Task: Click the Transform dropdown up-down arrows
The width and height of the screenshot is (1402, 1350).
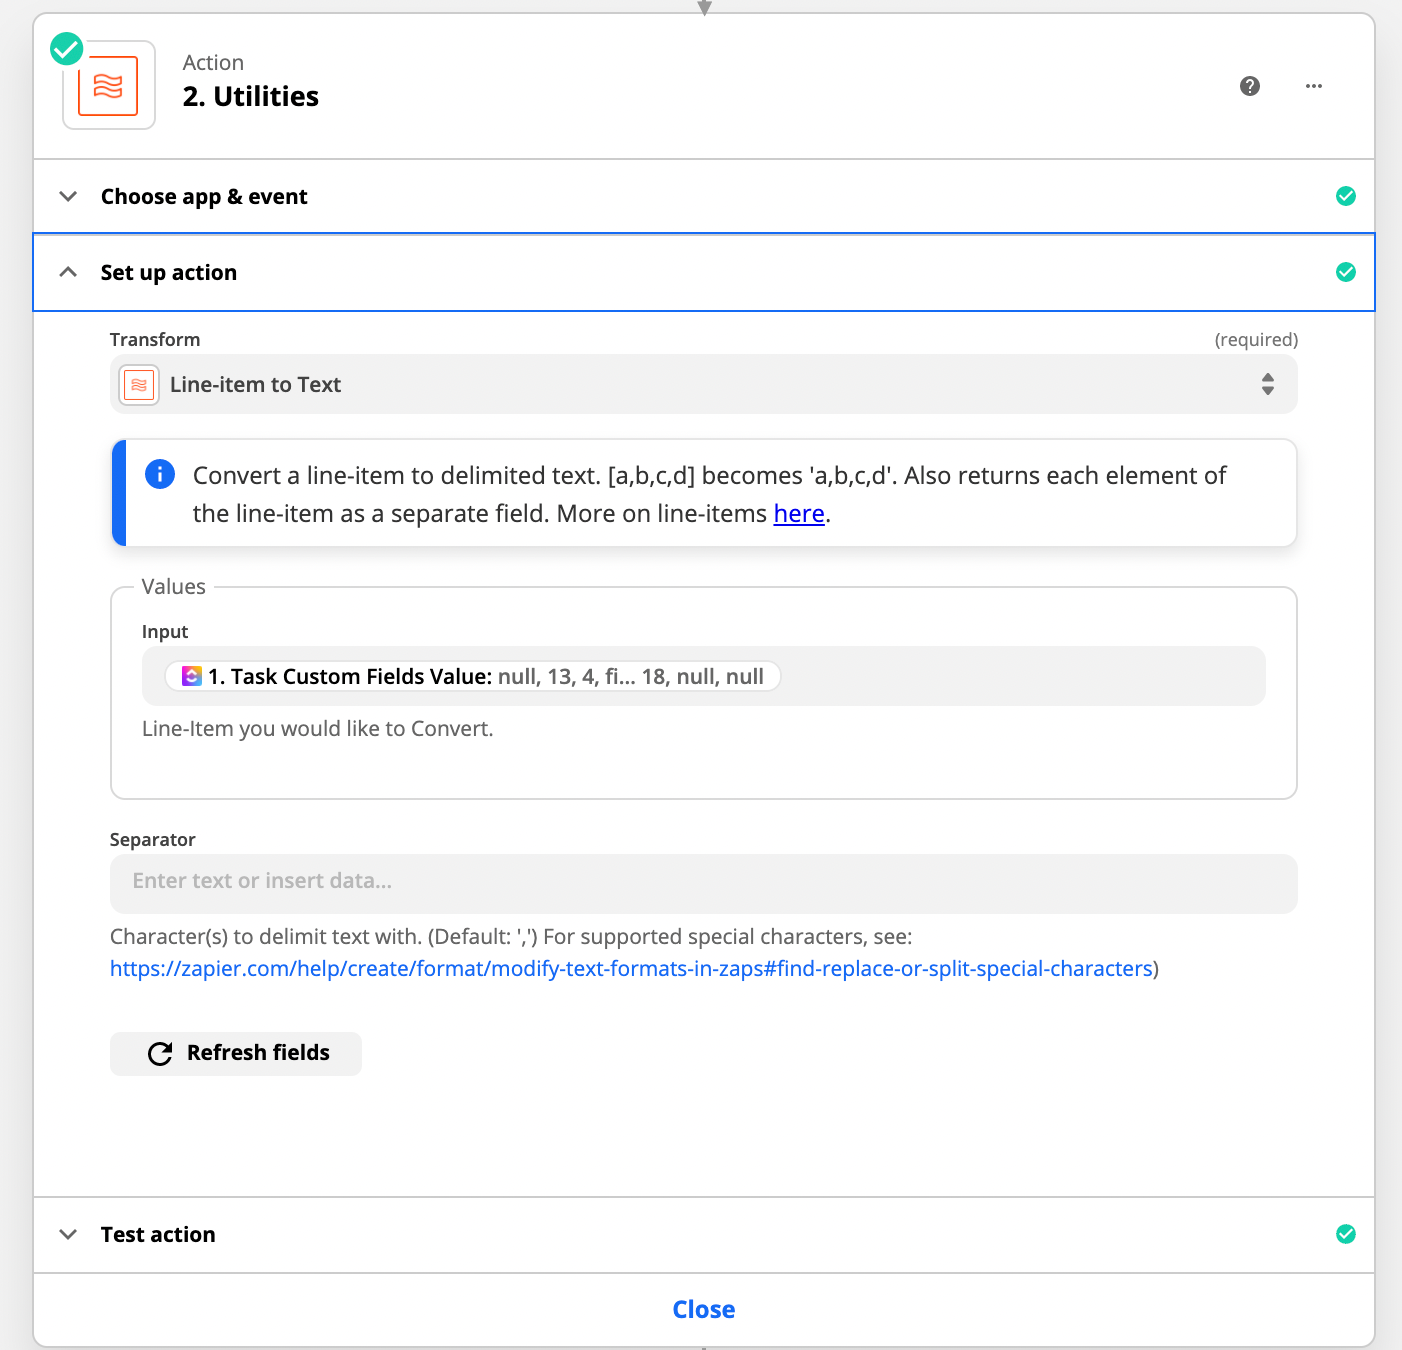Action: pos(1268,385)
